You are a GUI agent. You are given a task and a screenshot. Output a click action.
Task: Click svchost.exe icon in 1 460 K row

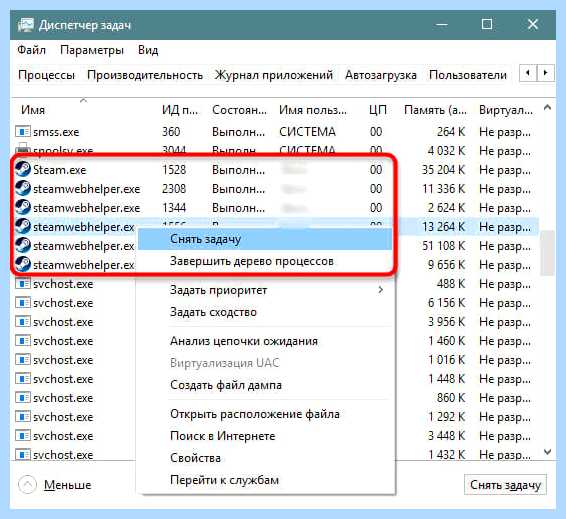[x=23, y=341]
